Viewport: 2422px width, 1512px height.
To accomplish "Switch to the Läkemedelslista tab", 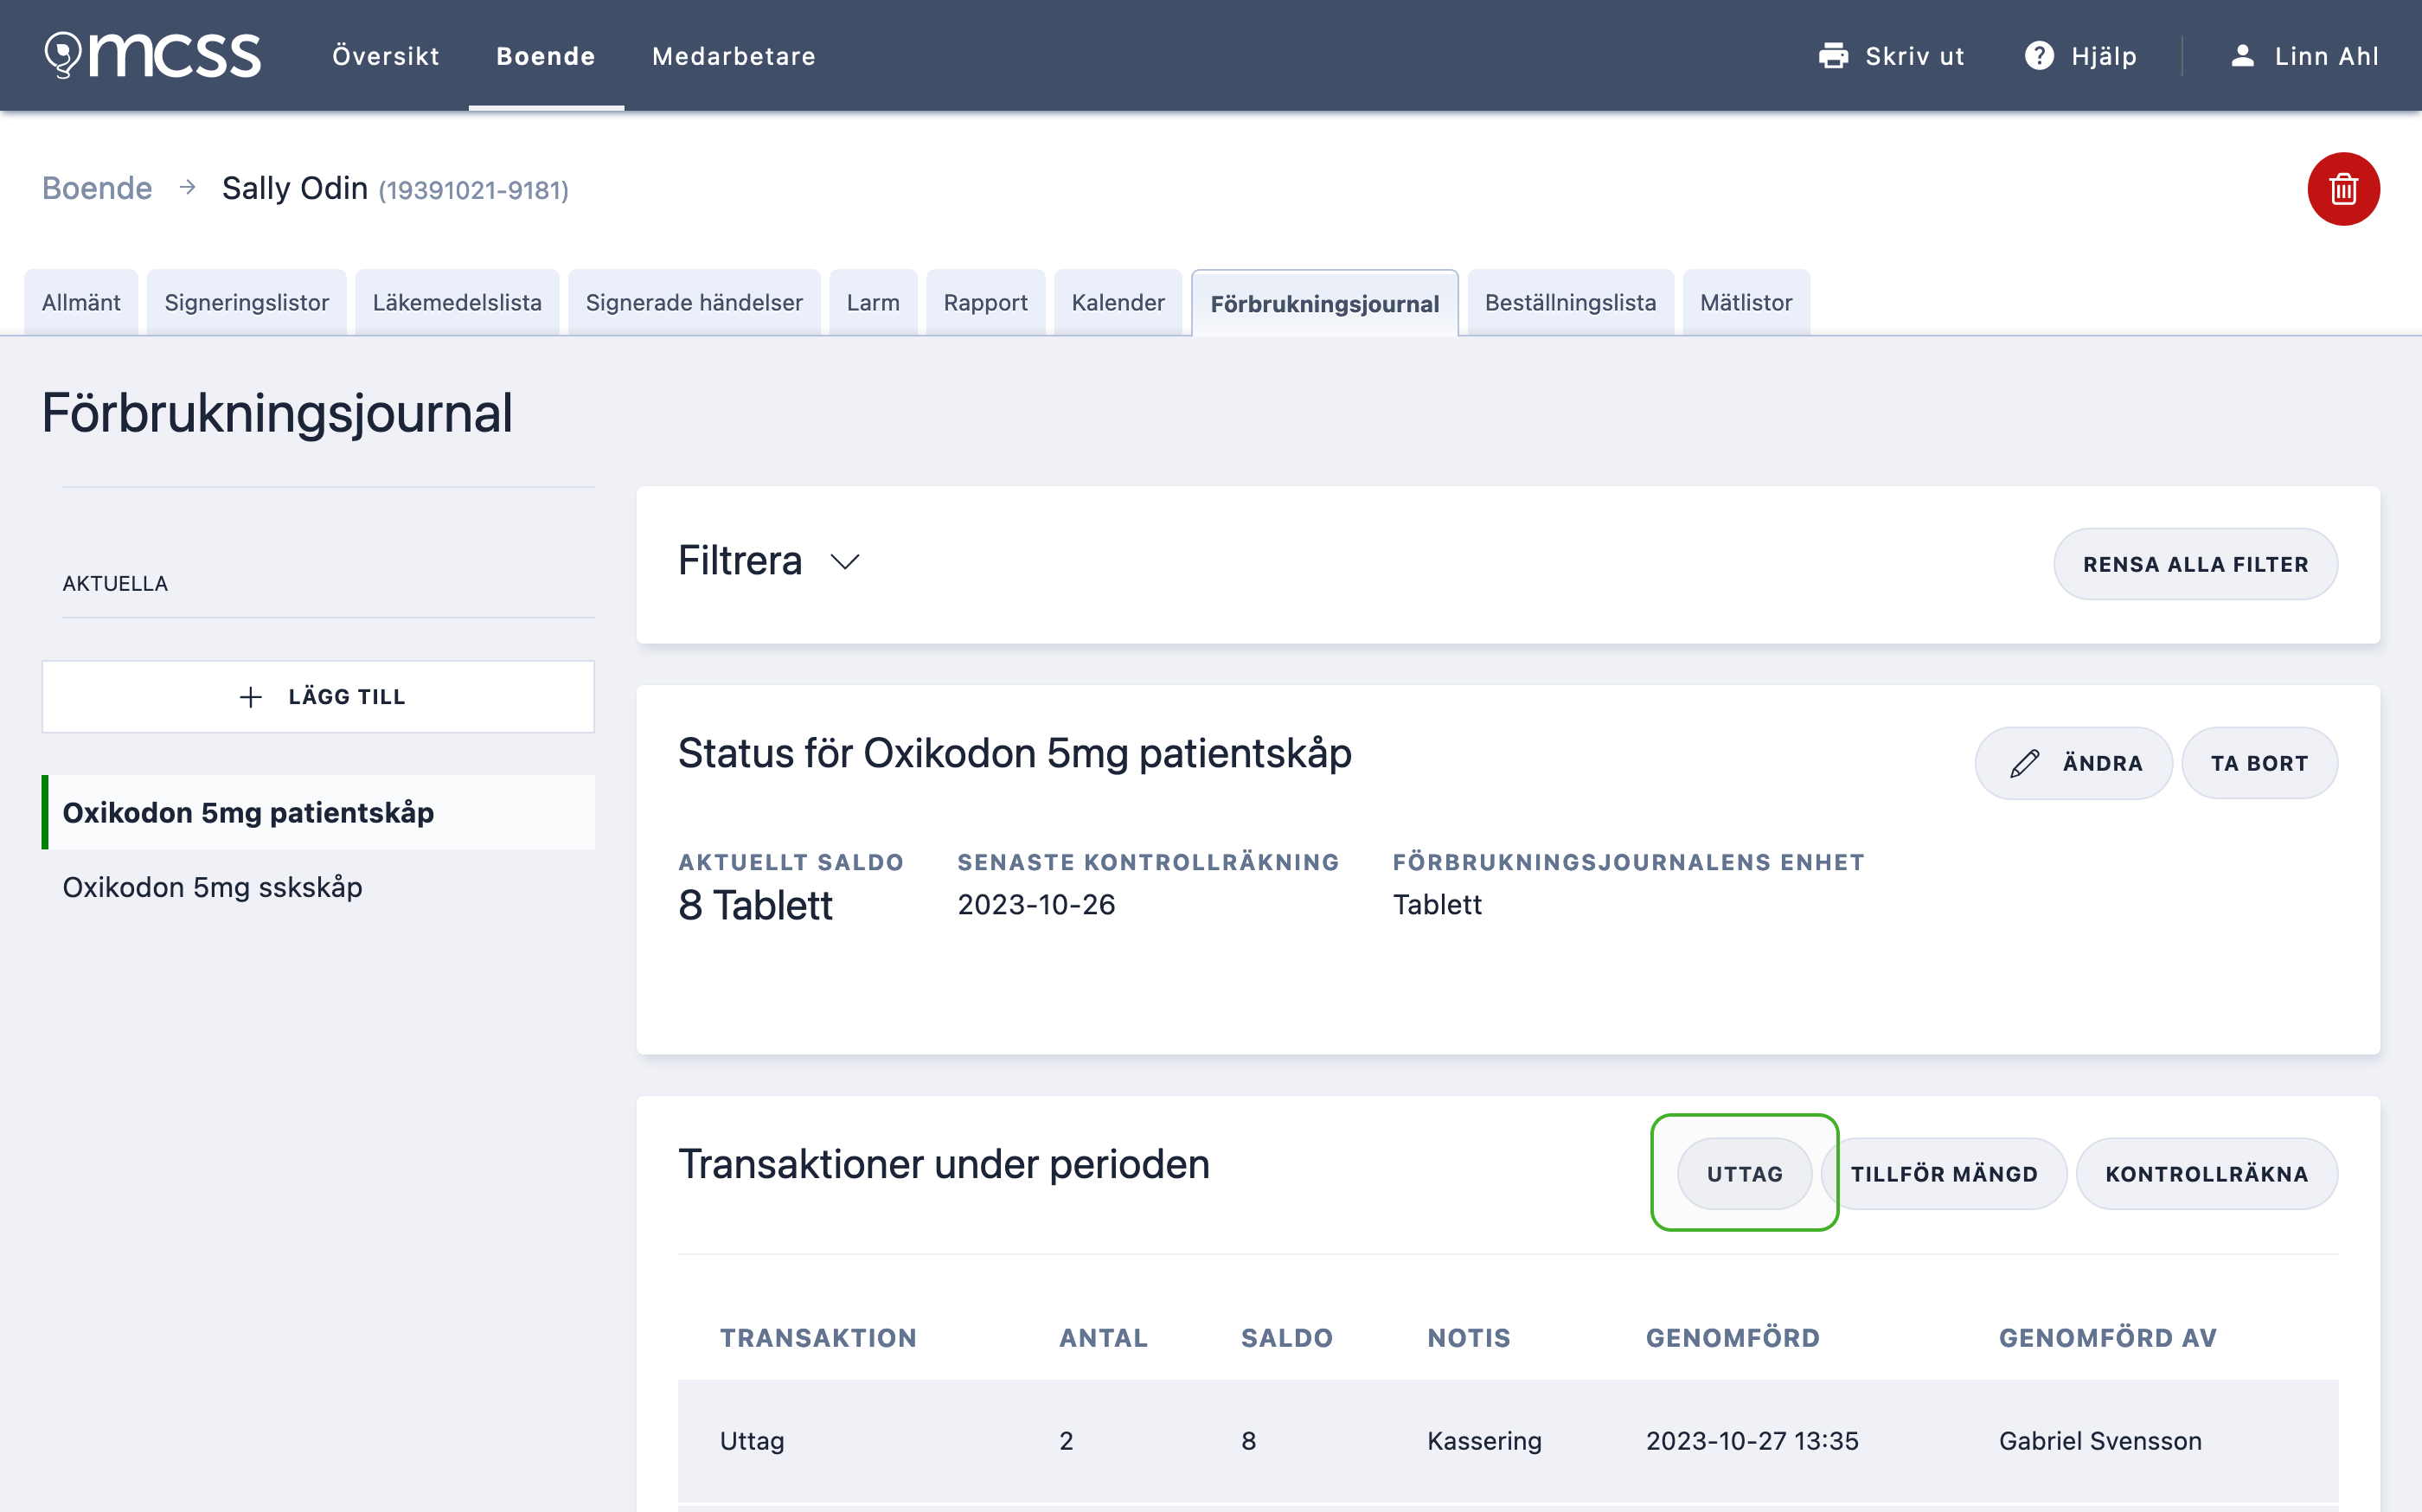I will tap(457, 302).
